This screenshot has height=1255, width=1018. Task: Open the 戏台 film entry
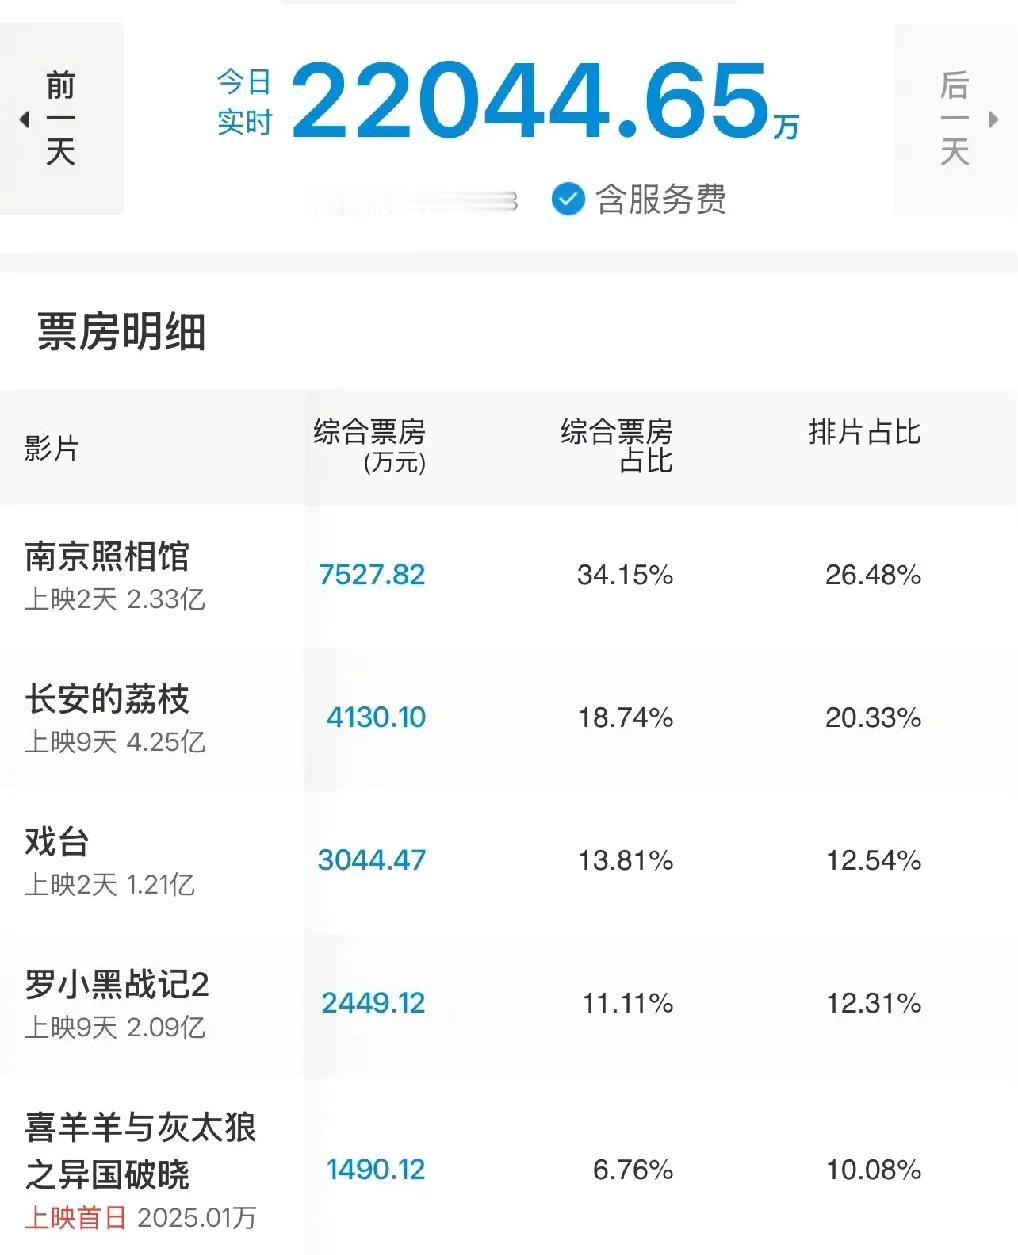pos(509,861)
